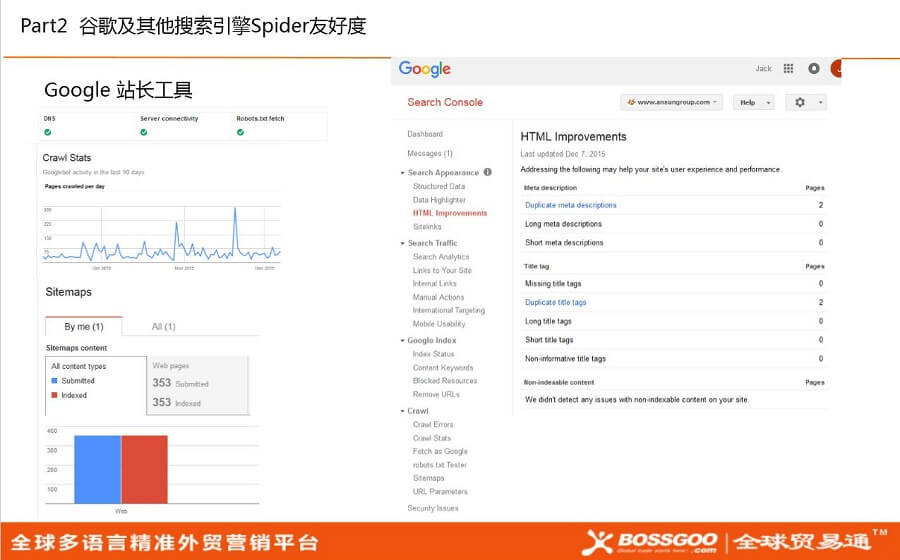Click the red Indexed bar in chart
900x560 pixels.
point(145,469)
